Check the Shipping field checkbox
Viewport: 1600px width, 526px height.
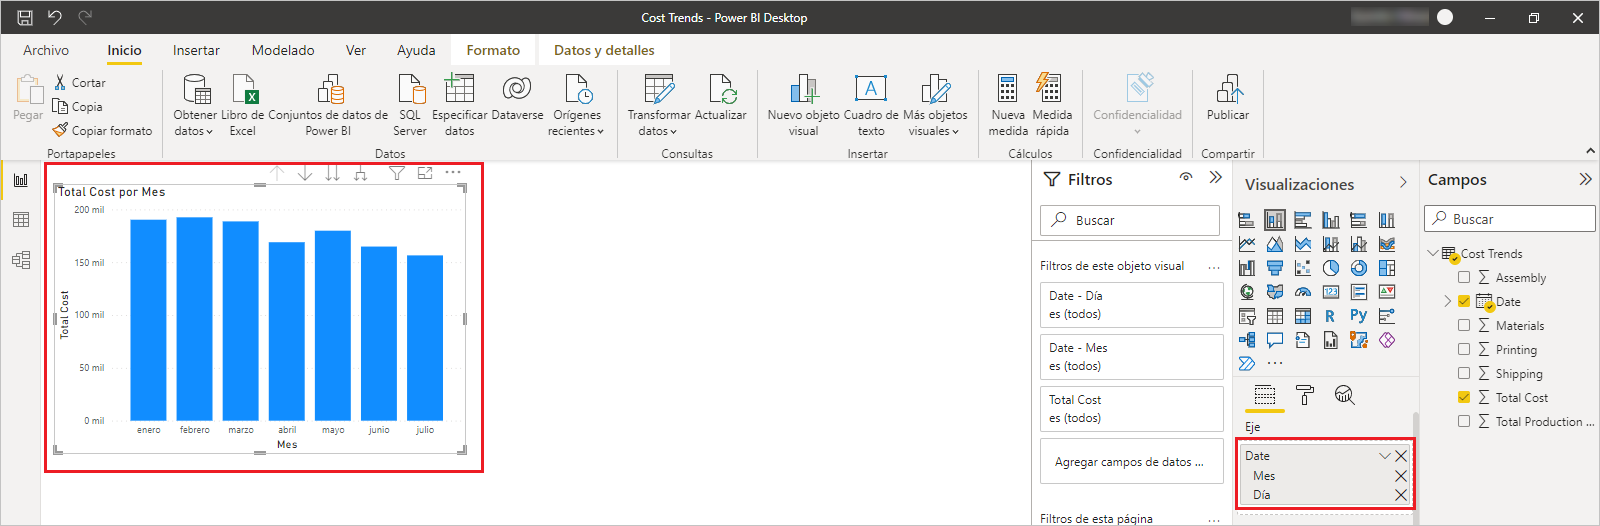[x=1464, y=373]
